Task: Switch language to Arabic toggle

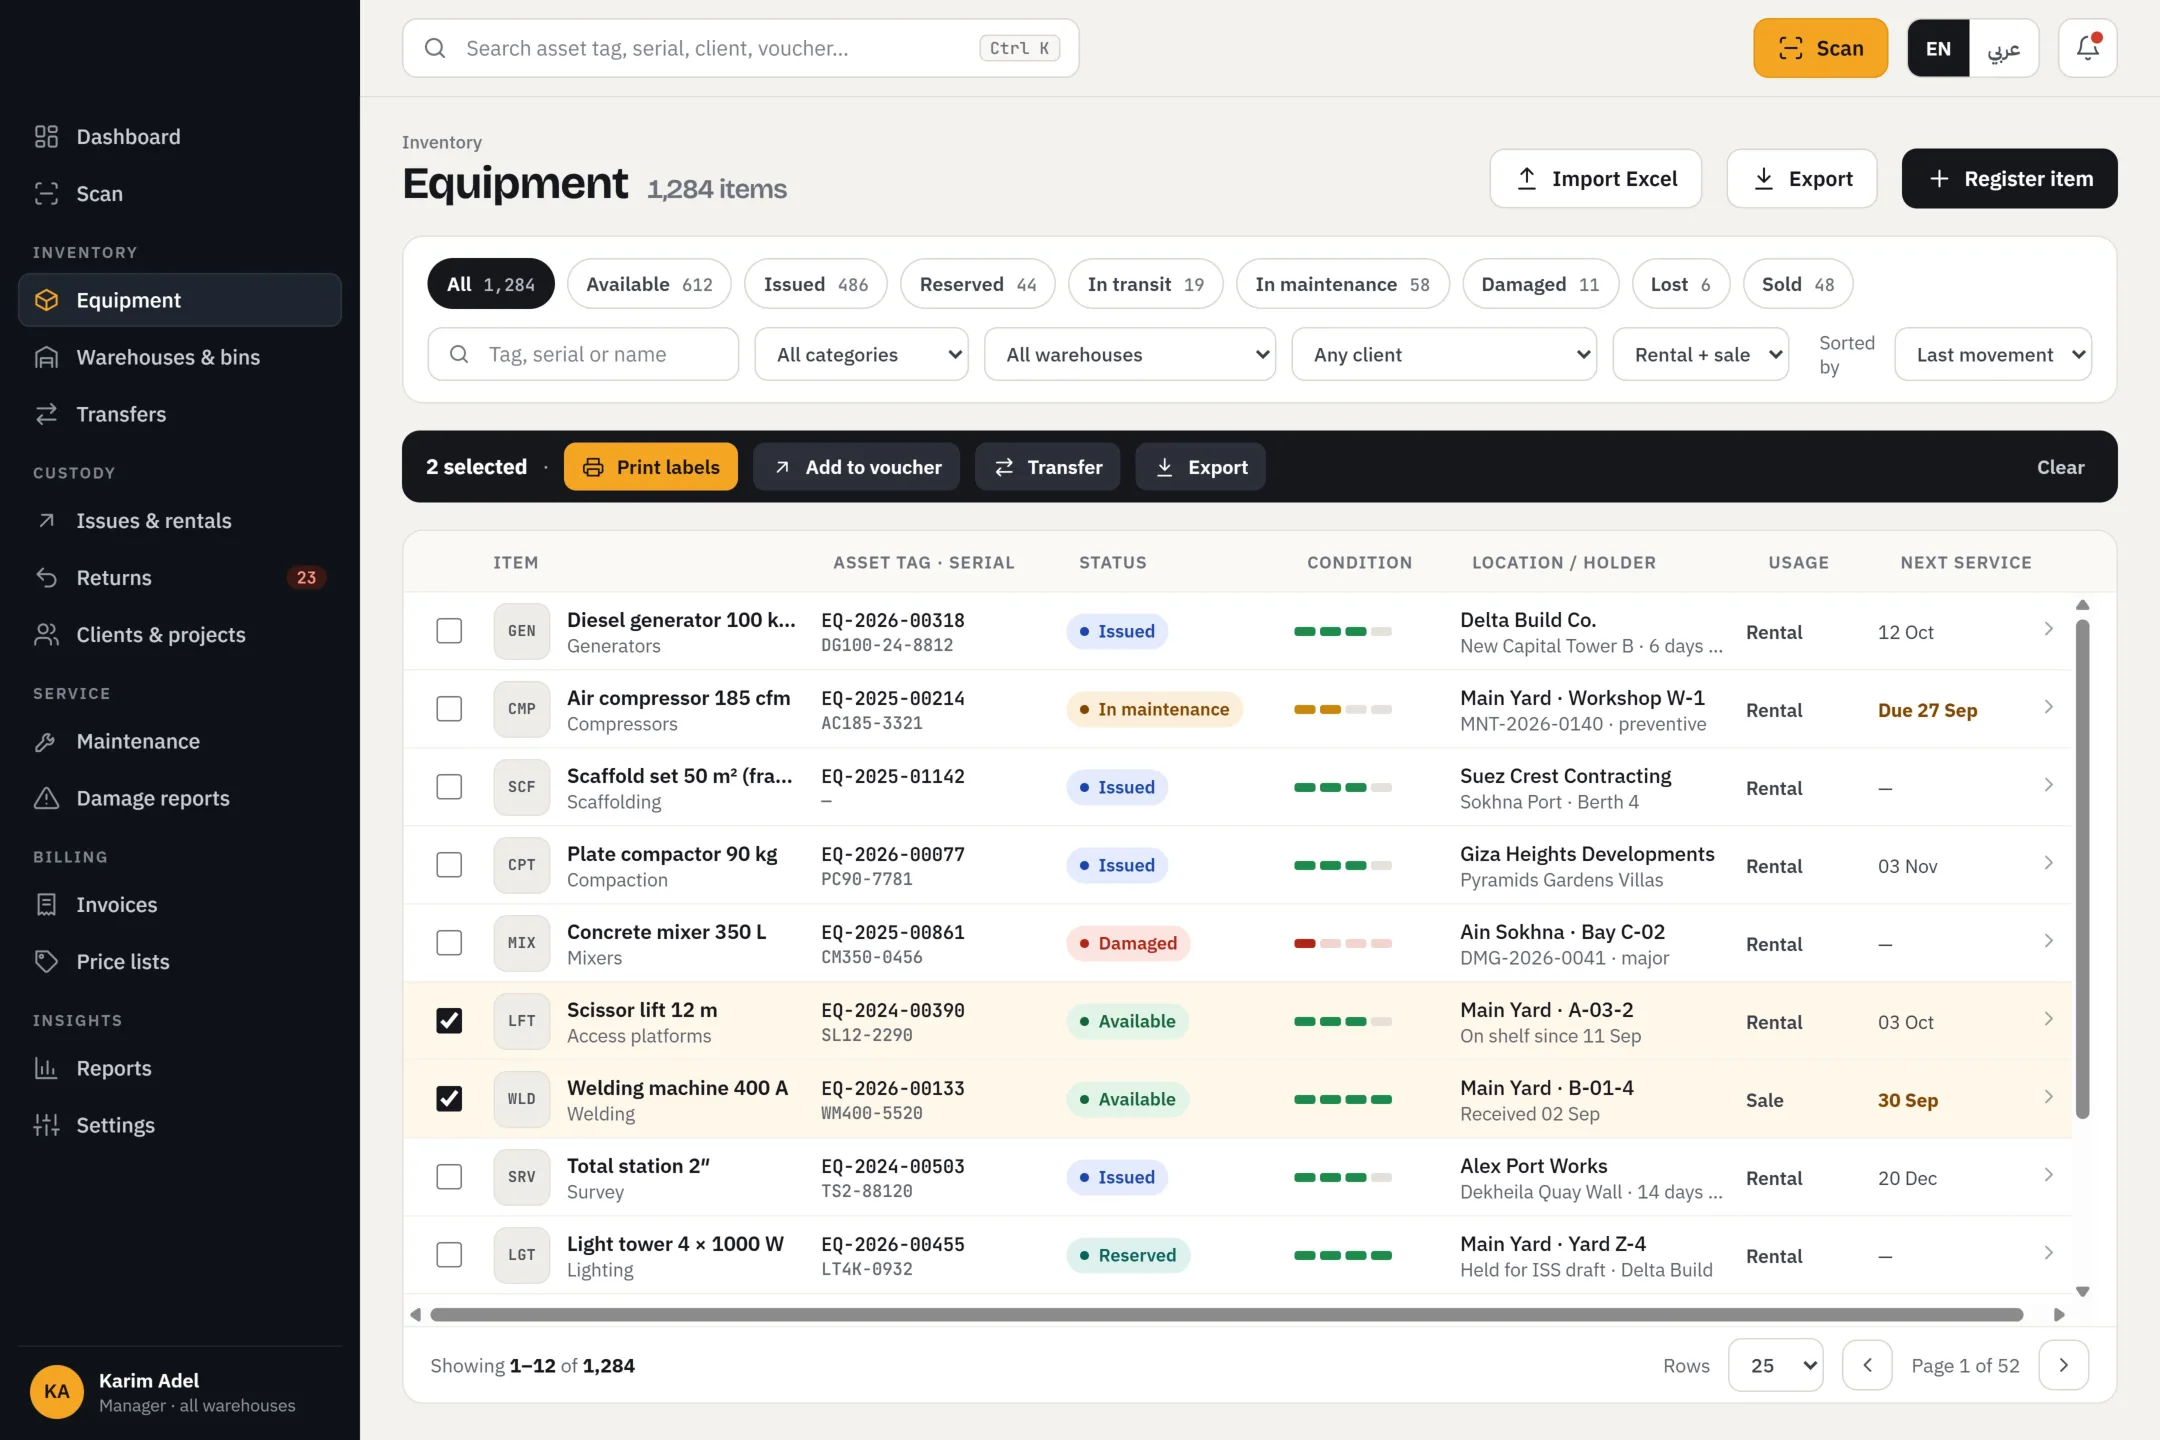Action: tap(2003, 48)
